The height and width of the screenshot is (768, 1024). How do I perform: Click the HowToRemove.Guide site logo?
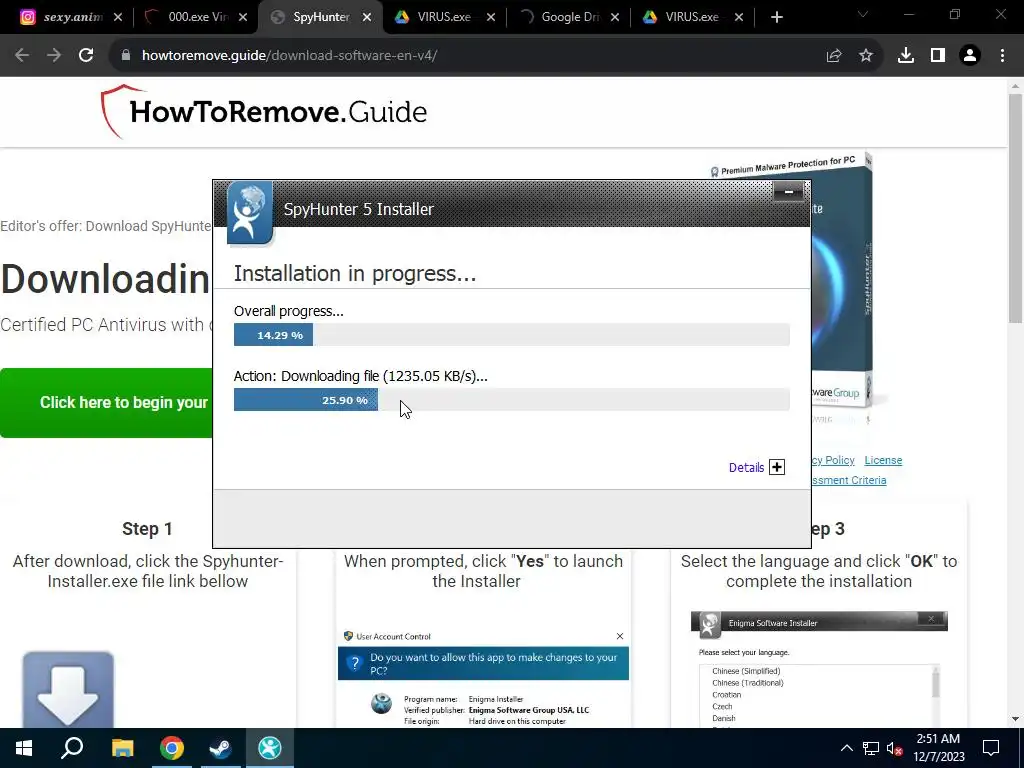264,112
